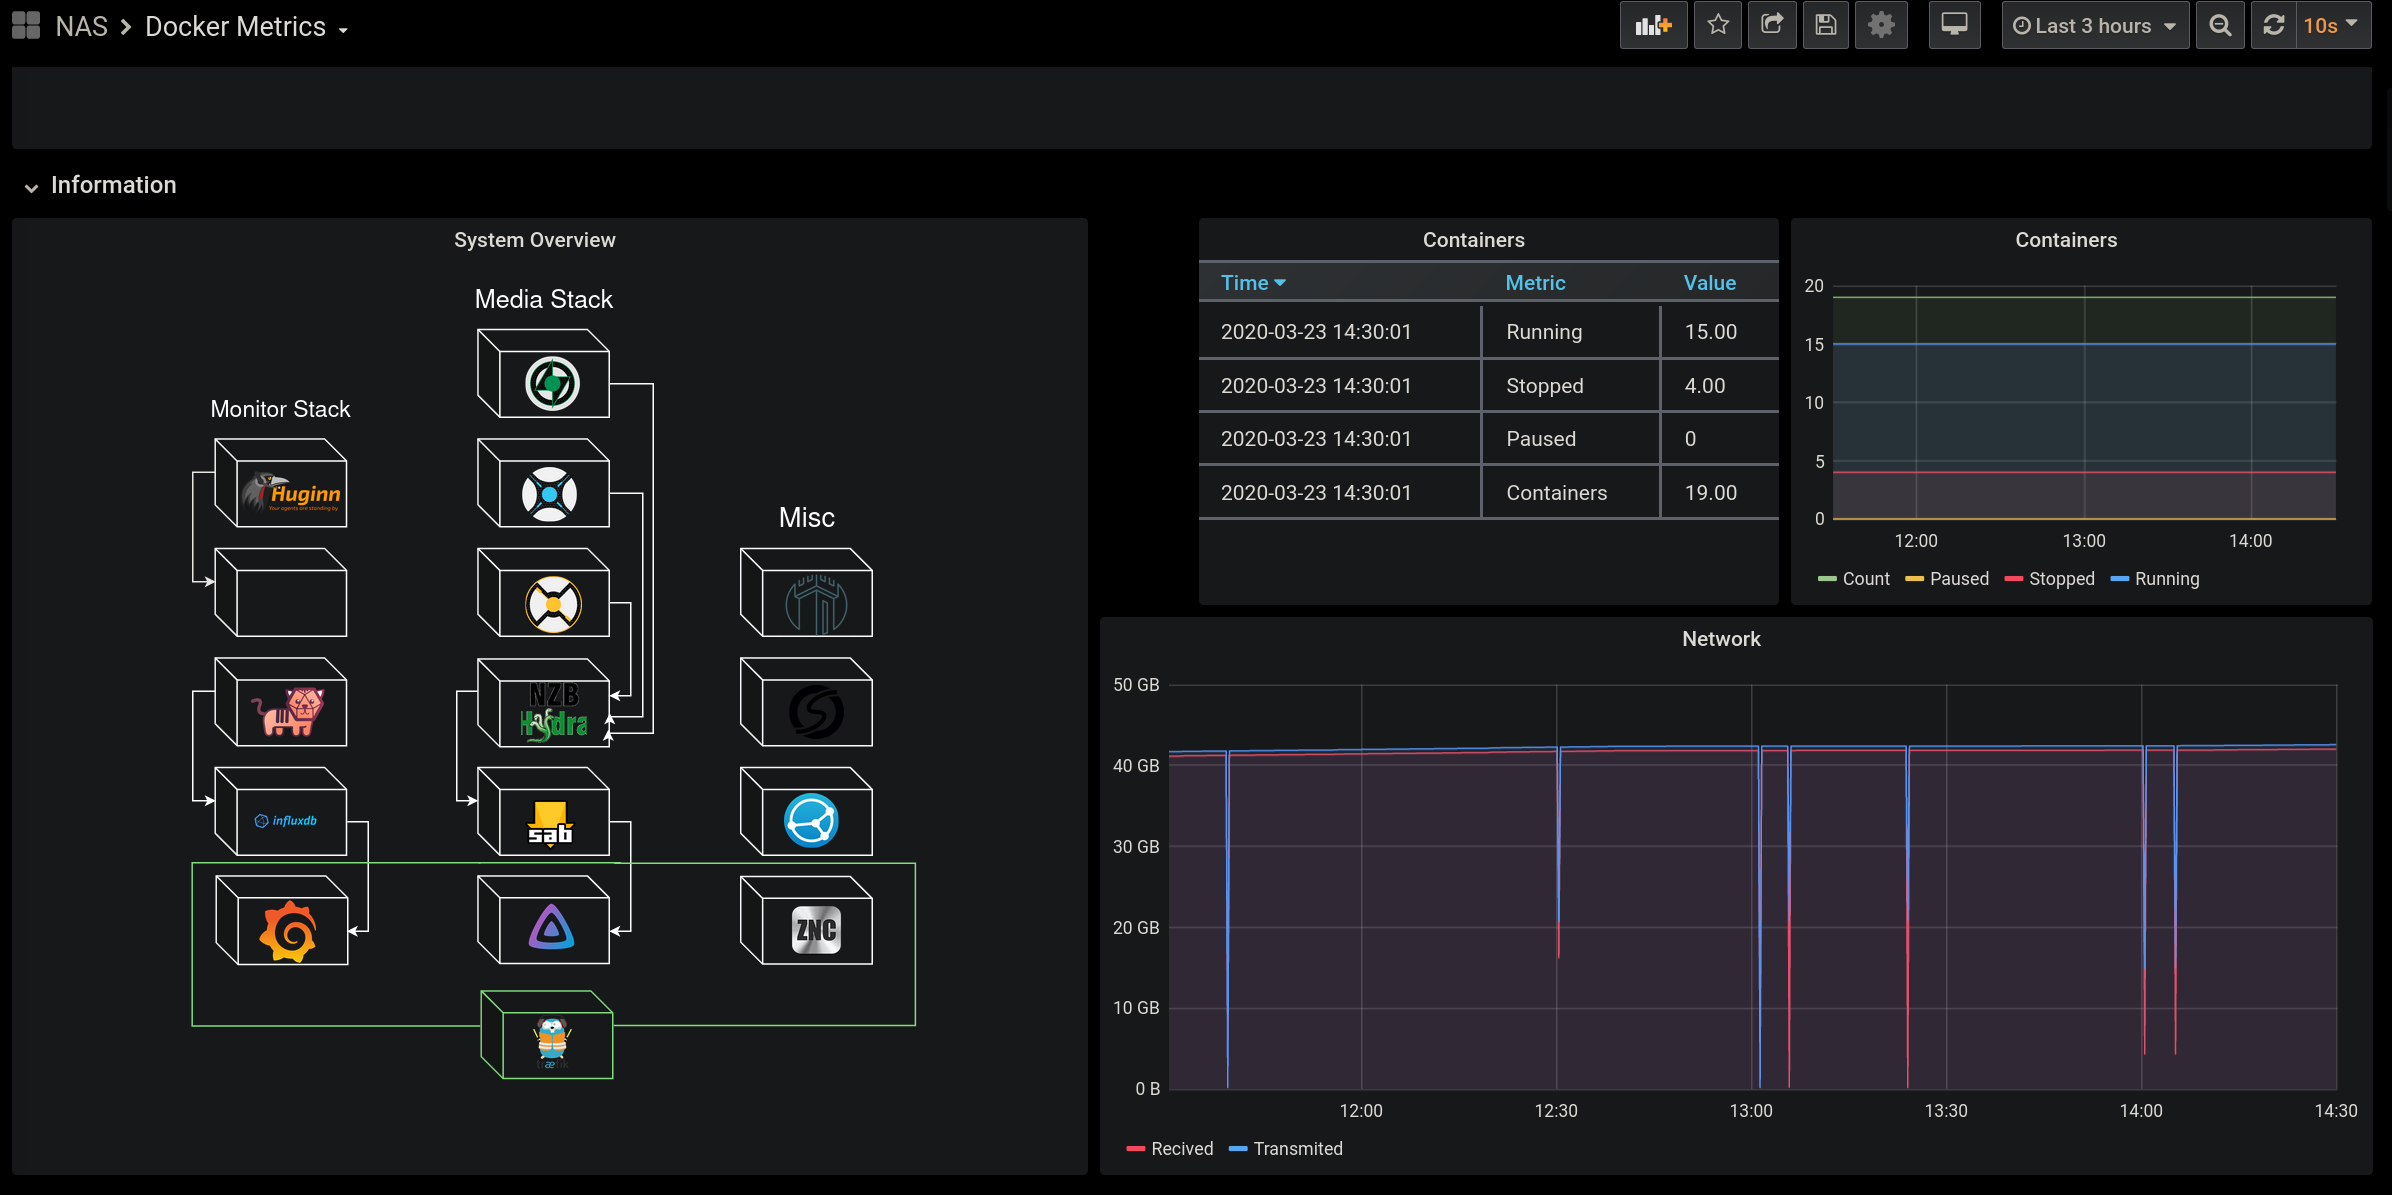
Task: Star this dashboard as favorite
Action: pyautogui.click(x=1718, y=25)
